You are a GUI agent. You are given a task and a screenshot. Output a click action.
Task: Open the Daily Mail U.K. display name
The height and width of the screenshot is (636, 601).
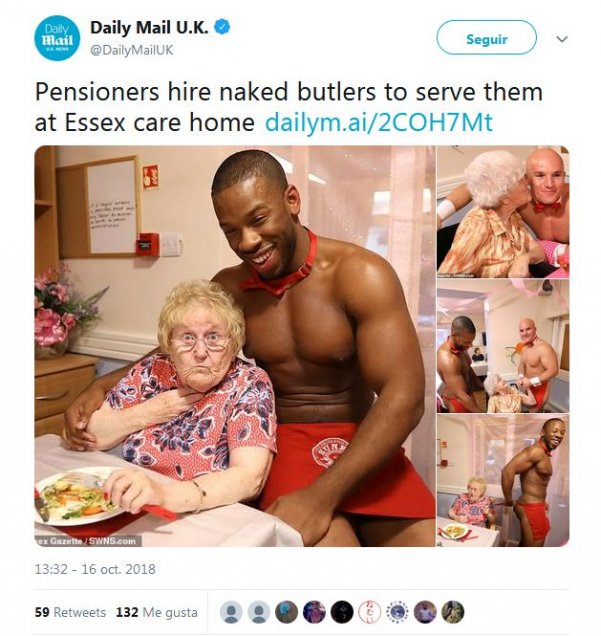(x=149, y=27)
